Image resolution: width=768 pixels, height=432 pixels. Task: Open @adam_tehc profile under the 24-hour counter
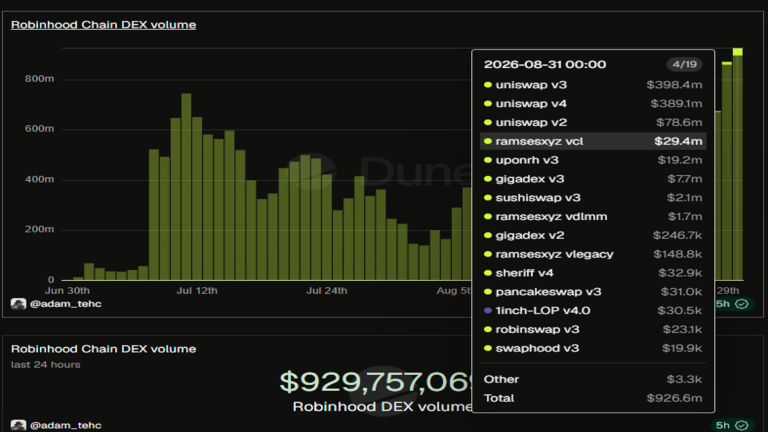tap(66, 425)
